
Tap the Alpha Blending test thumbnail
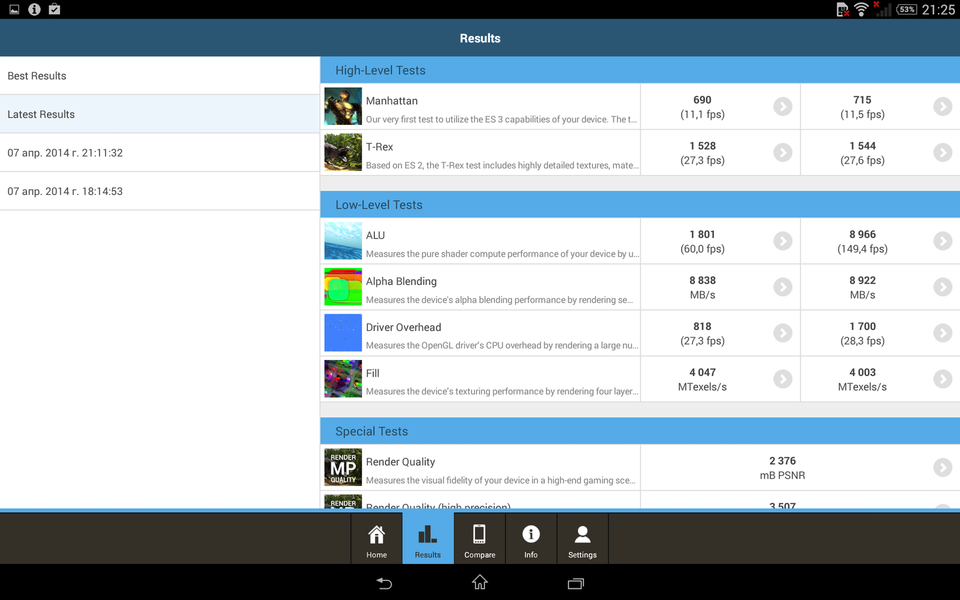tap(343, 287)
